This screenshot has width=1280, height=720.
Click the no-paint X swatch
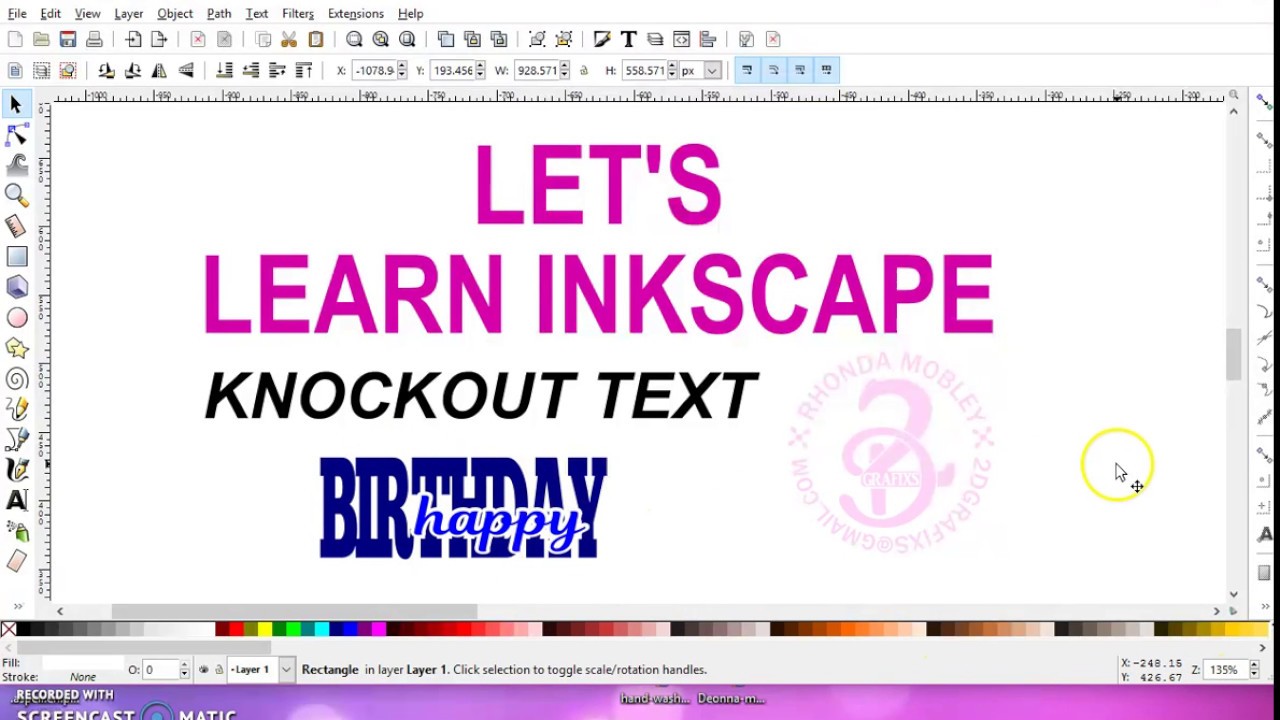coord(9,629)
